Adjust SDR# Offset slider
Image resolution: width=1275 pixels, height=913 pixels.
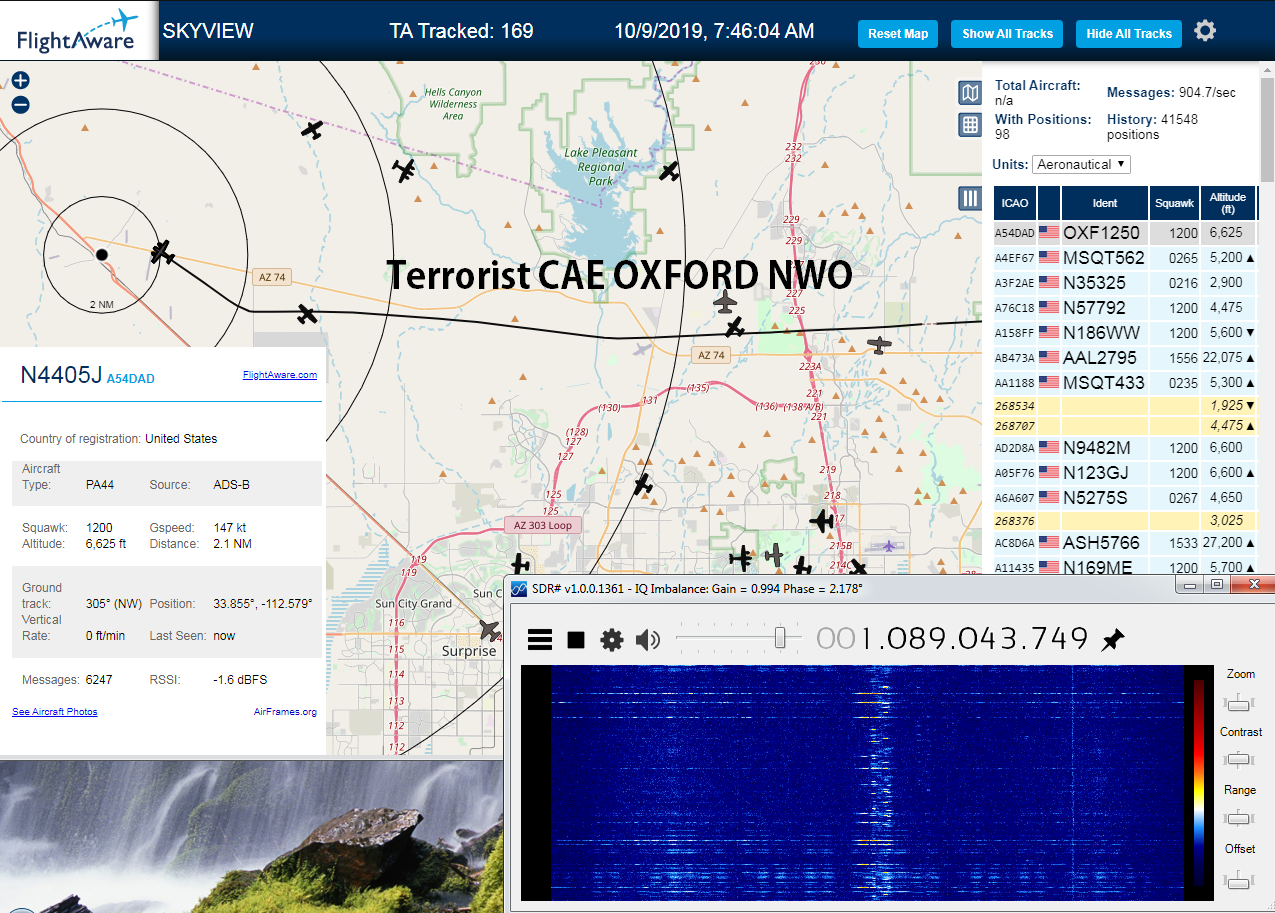point(1240,880)
